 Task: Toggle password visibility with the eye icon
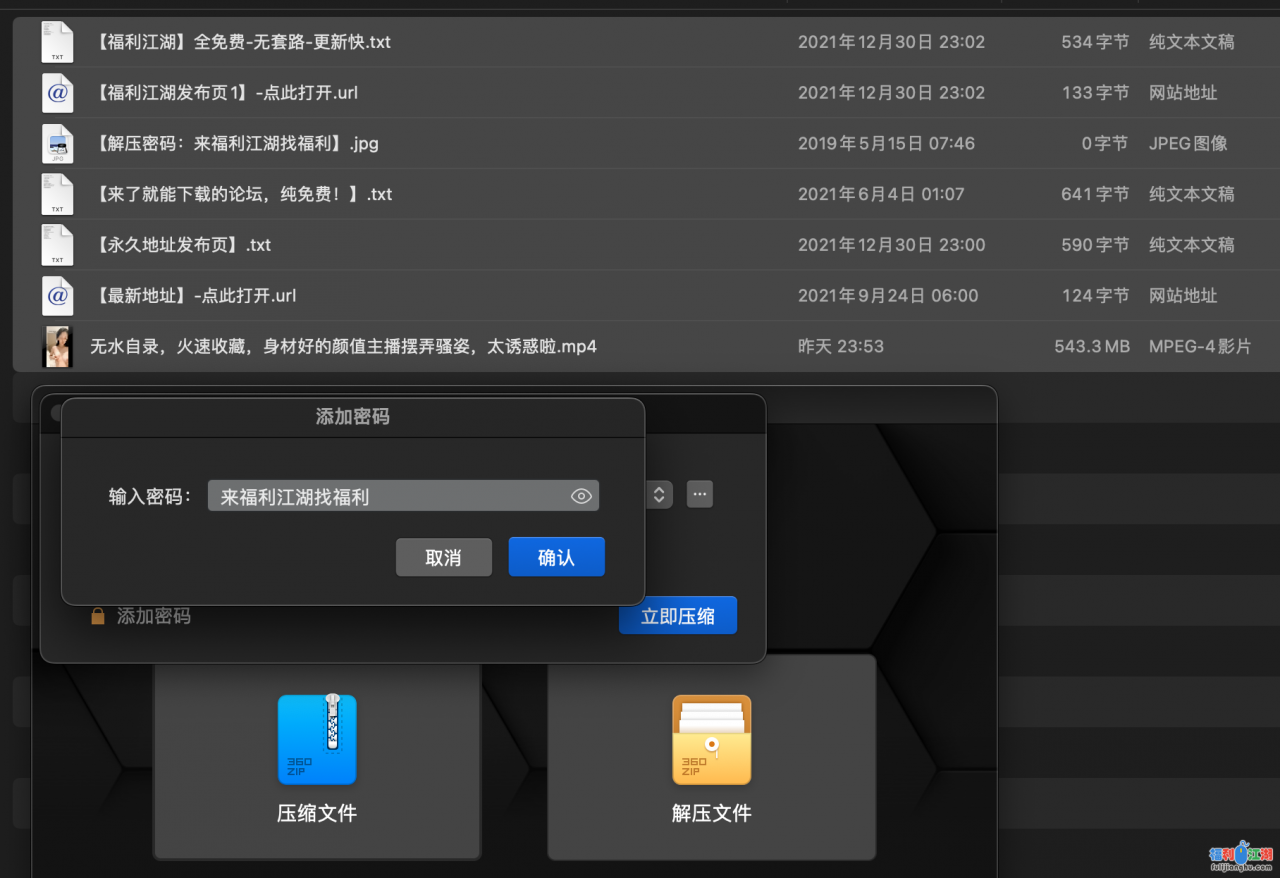(x=581, y=494)
